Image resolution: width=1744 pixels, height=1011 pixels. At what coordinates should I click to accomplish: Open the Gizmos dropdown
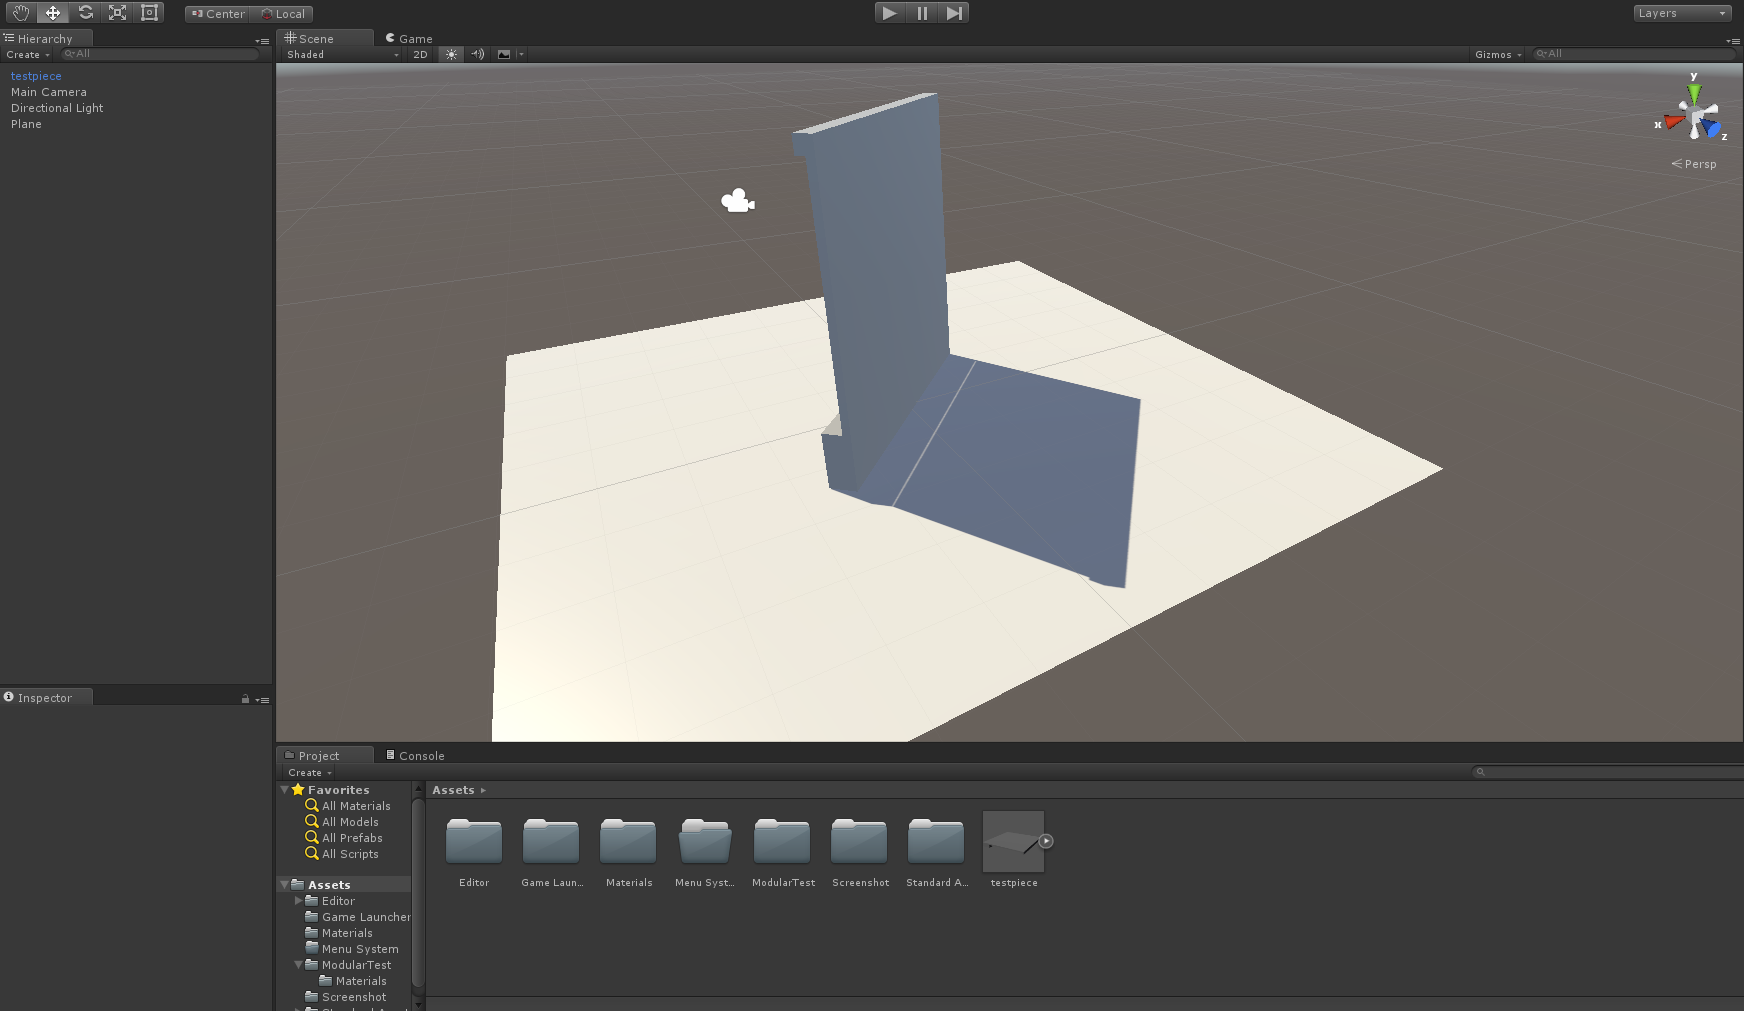[x=1498, y=55]
